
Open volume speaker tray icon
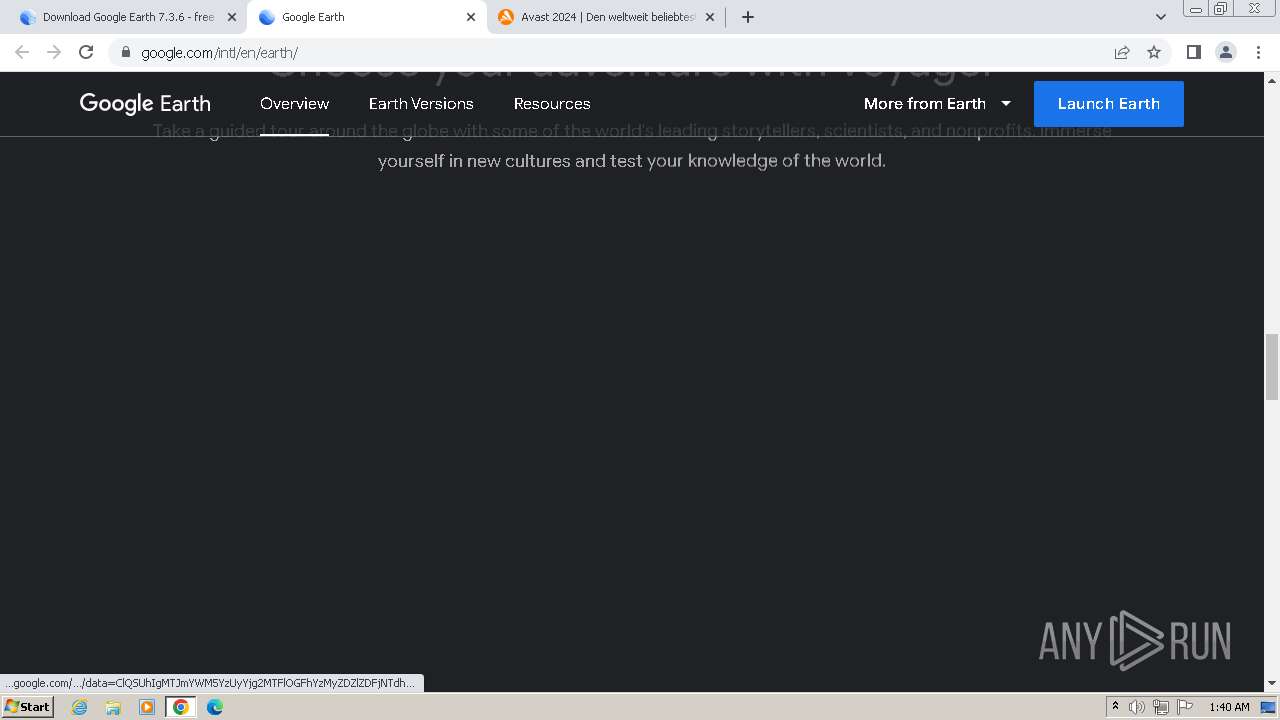[1137, 707]
